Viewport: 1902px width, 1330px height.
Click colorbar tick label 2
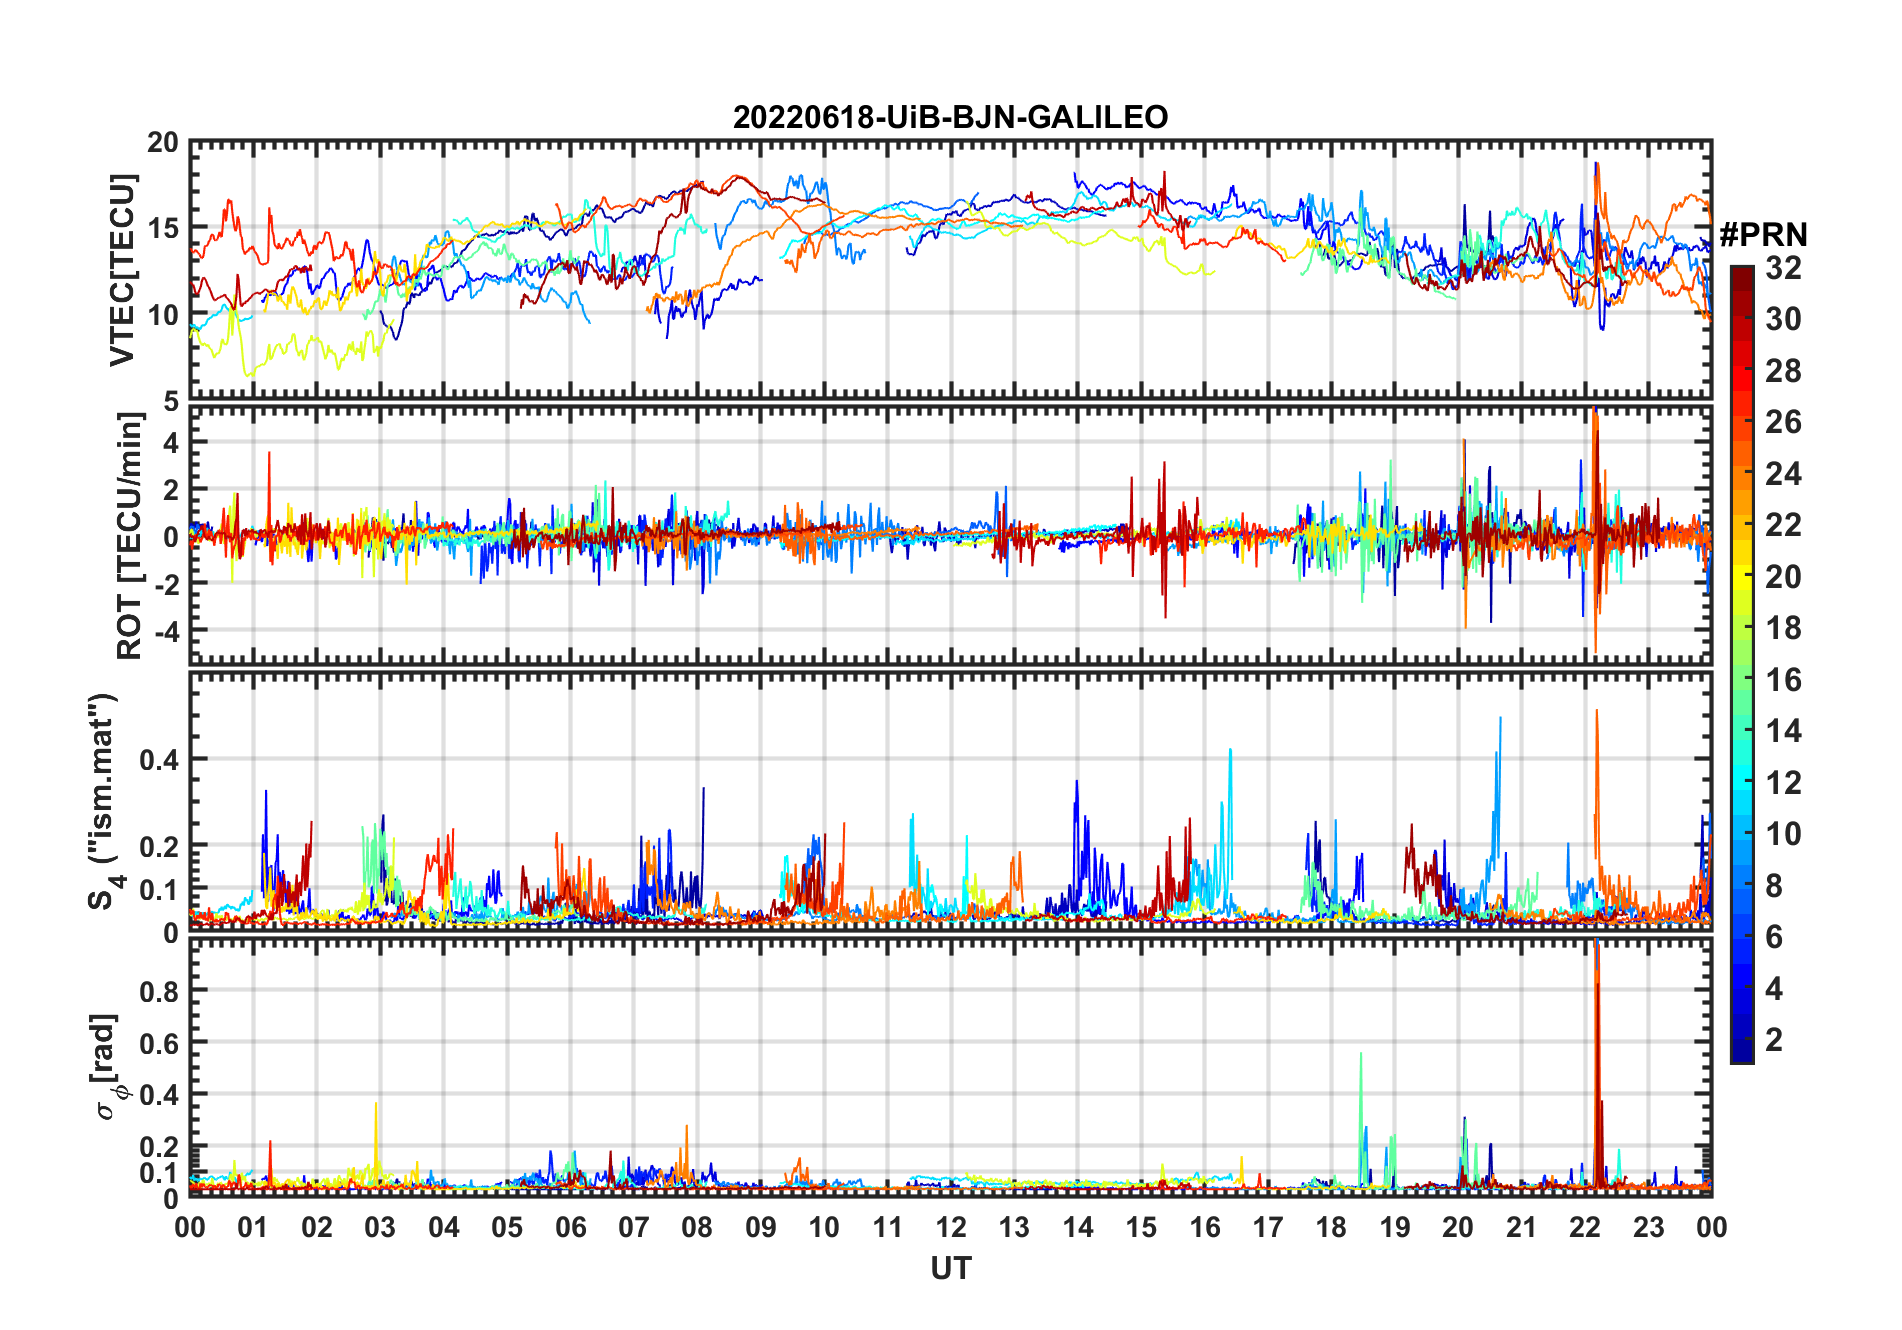click(x=1774, y=1040)
